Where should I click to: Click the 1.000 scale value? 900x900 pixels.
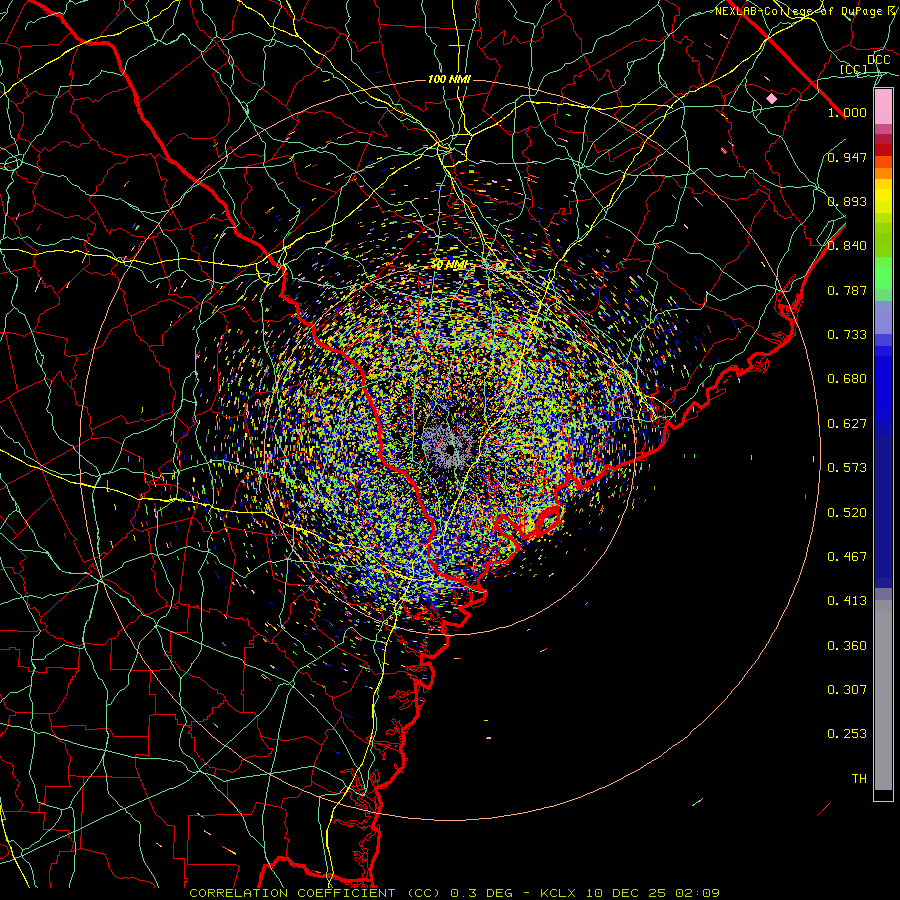point(847,112)
